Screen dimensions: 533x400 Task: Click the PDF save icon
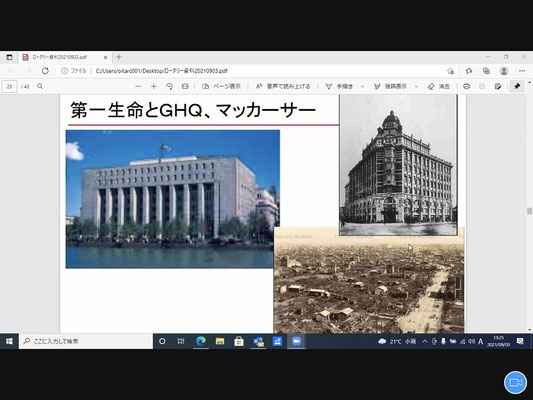[482, 86]
